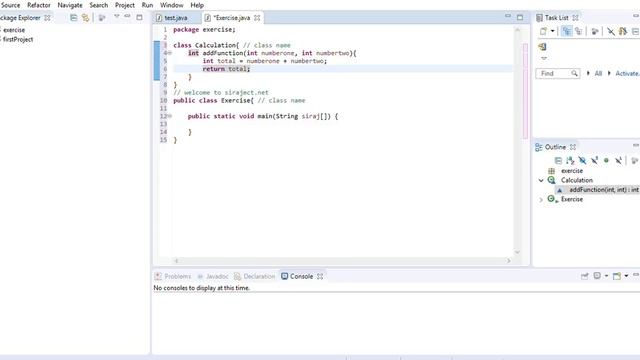Focus on Workweek in Task List
The width and height of the screenshot is (640, 360).
(595, 31)
